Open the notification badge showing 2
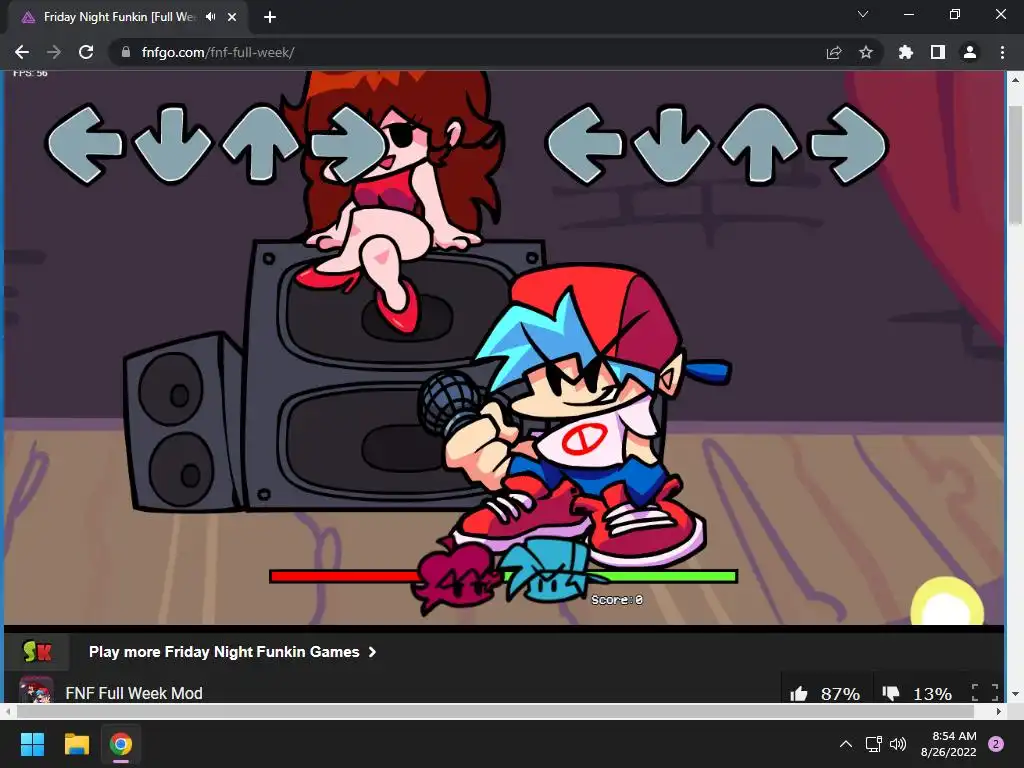1024x768 pixels. [996, 744]
